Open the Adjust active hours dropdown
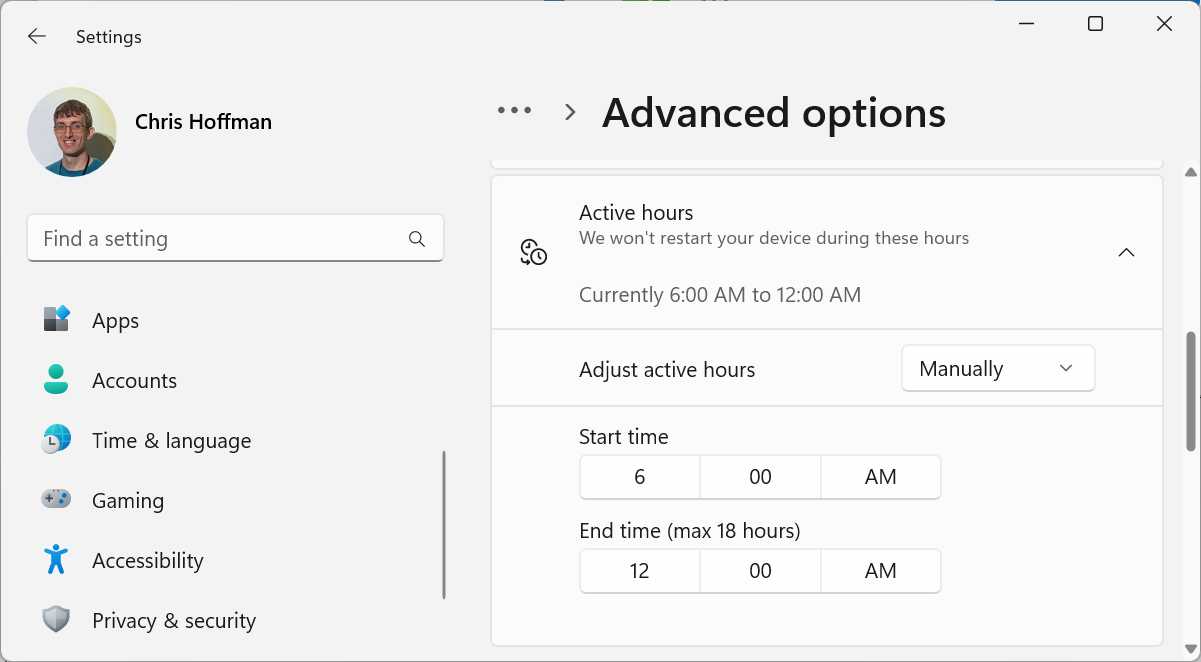Screen dimensions: 1201x662 point(997,369)
